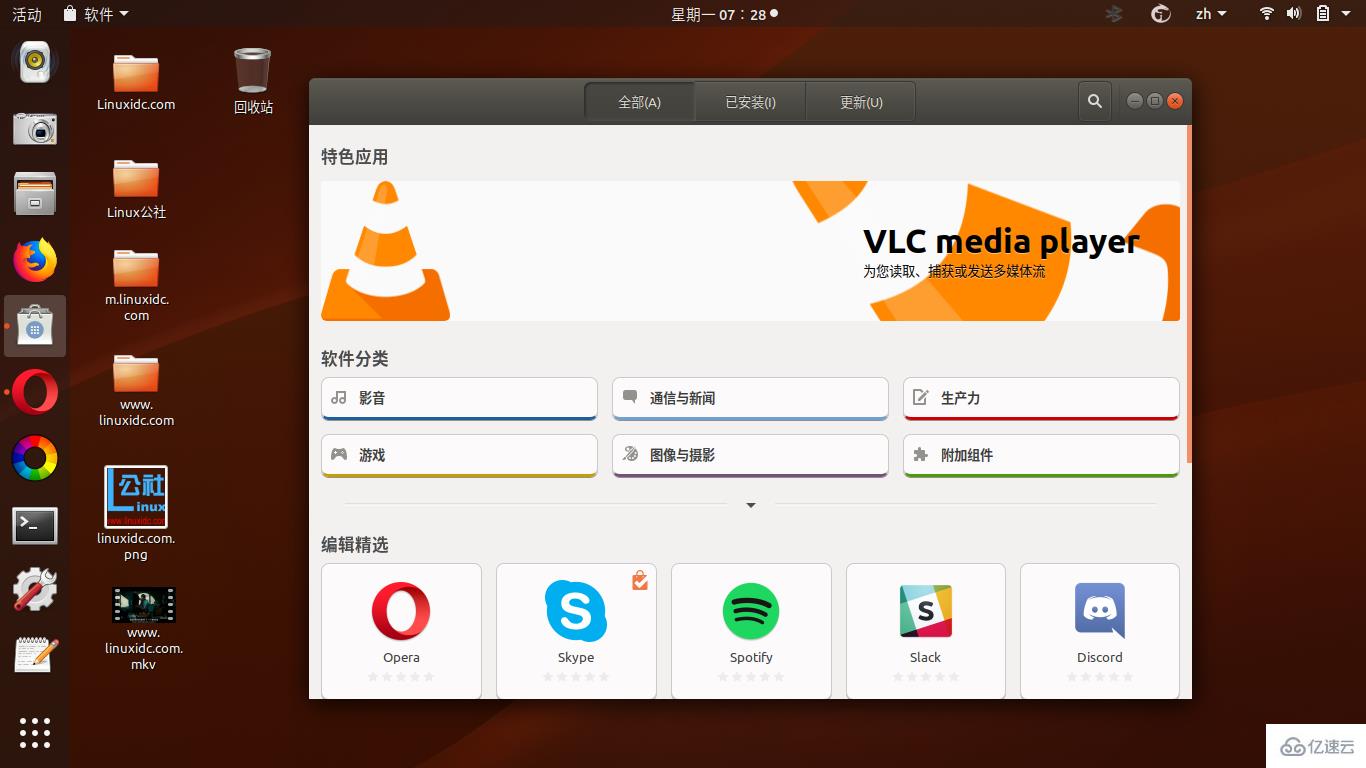The height and width of the screenshot is (768, 1366).
Task: Open the system menu arrow at top right
Action: click(1347, 14)
